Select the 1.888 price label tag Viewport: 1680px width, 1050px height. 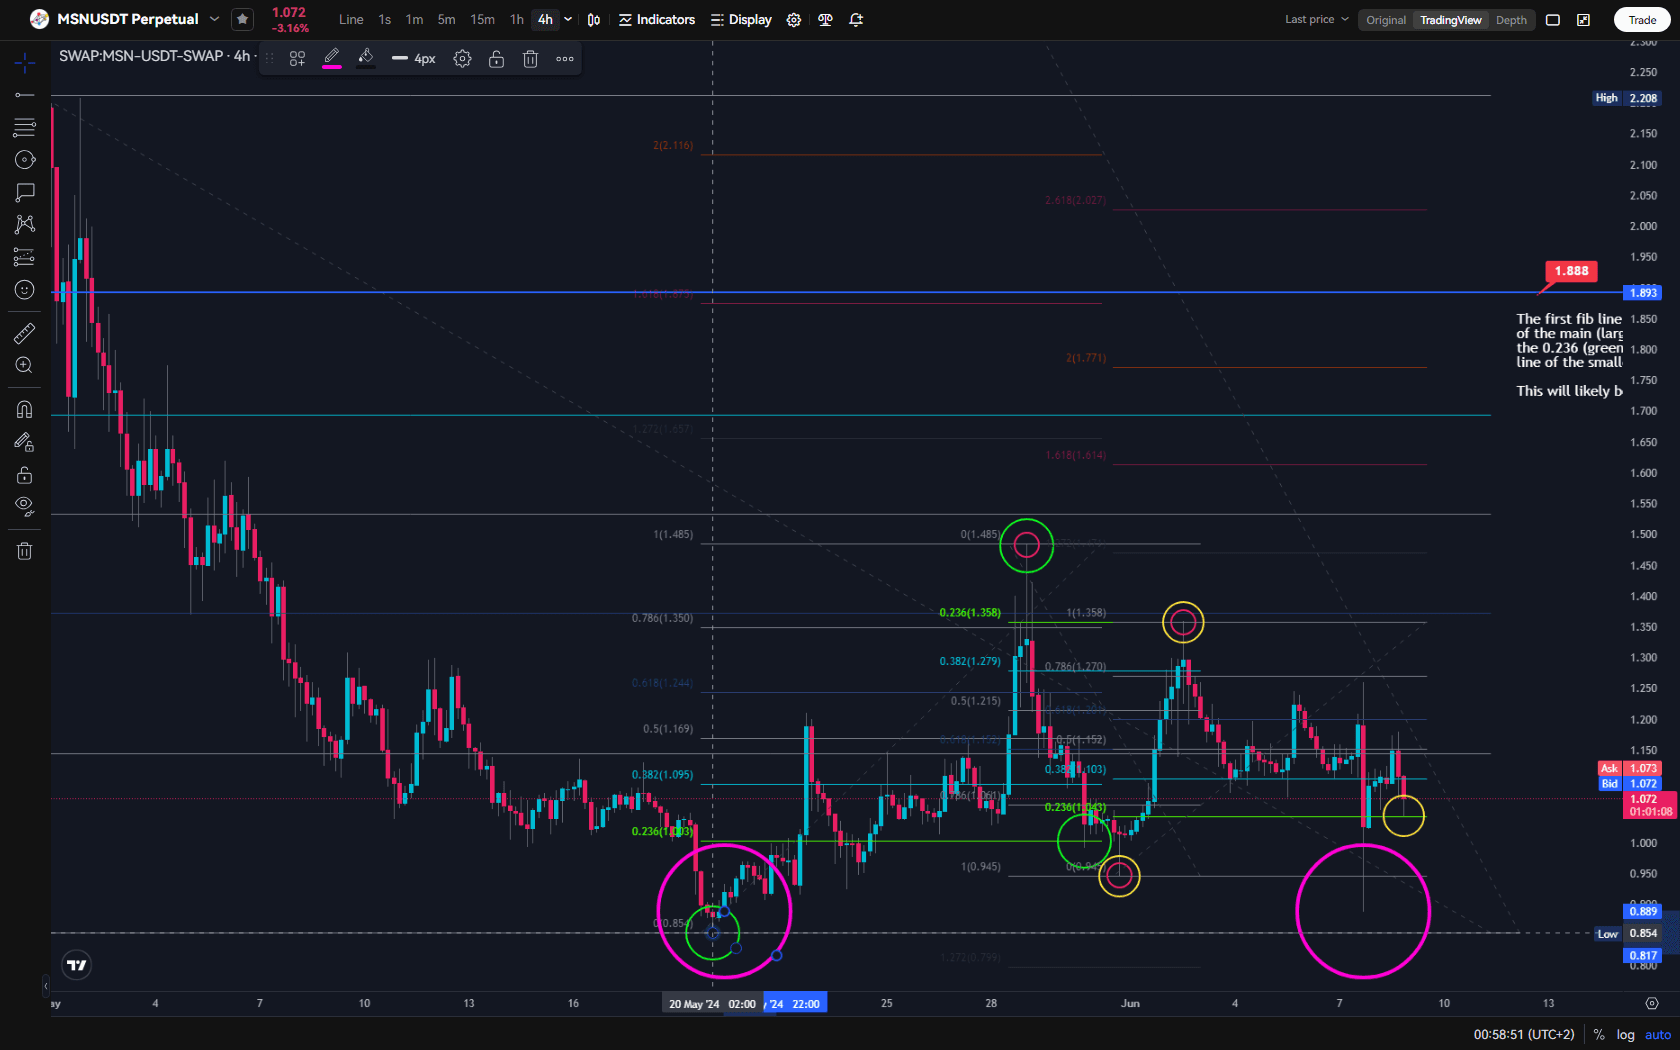point(1571,271)
